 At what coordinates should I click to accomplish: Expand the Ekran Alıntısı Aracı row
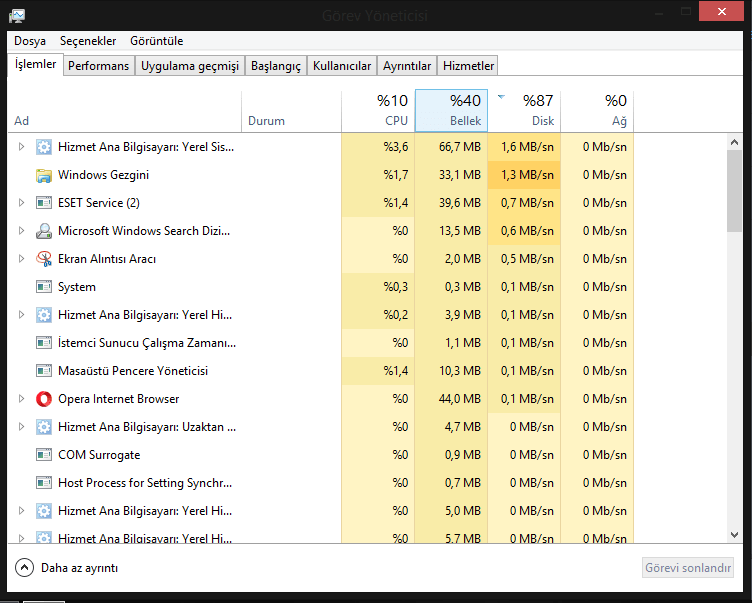[21, 259]
